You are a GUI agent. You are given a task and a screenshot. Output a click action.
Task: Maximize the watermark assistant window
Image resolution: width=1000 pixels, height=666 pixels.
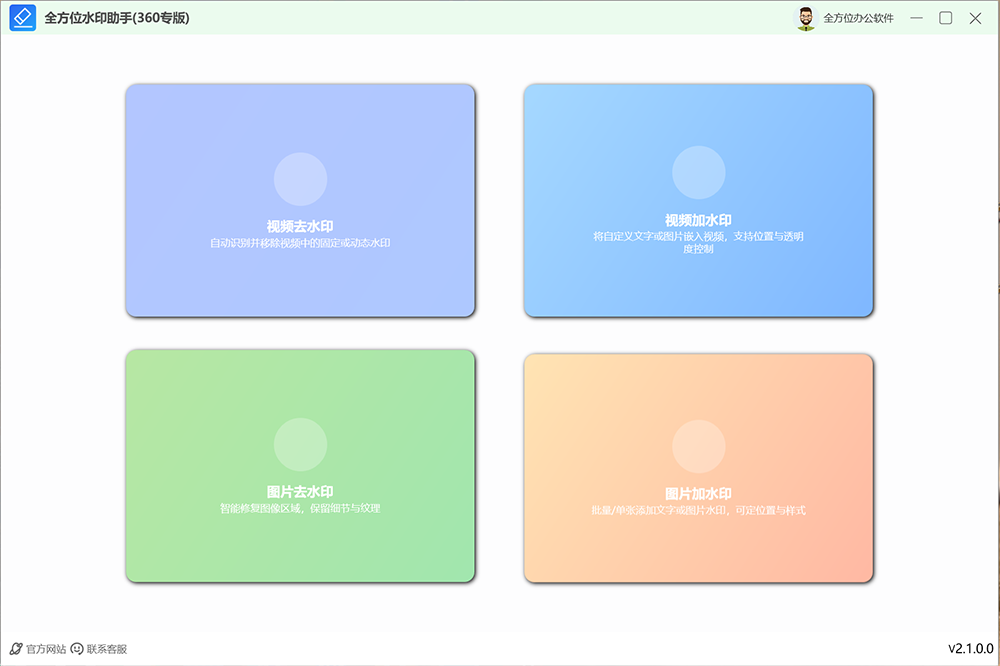[945, 18]
